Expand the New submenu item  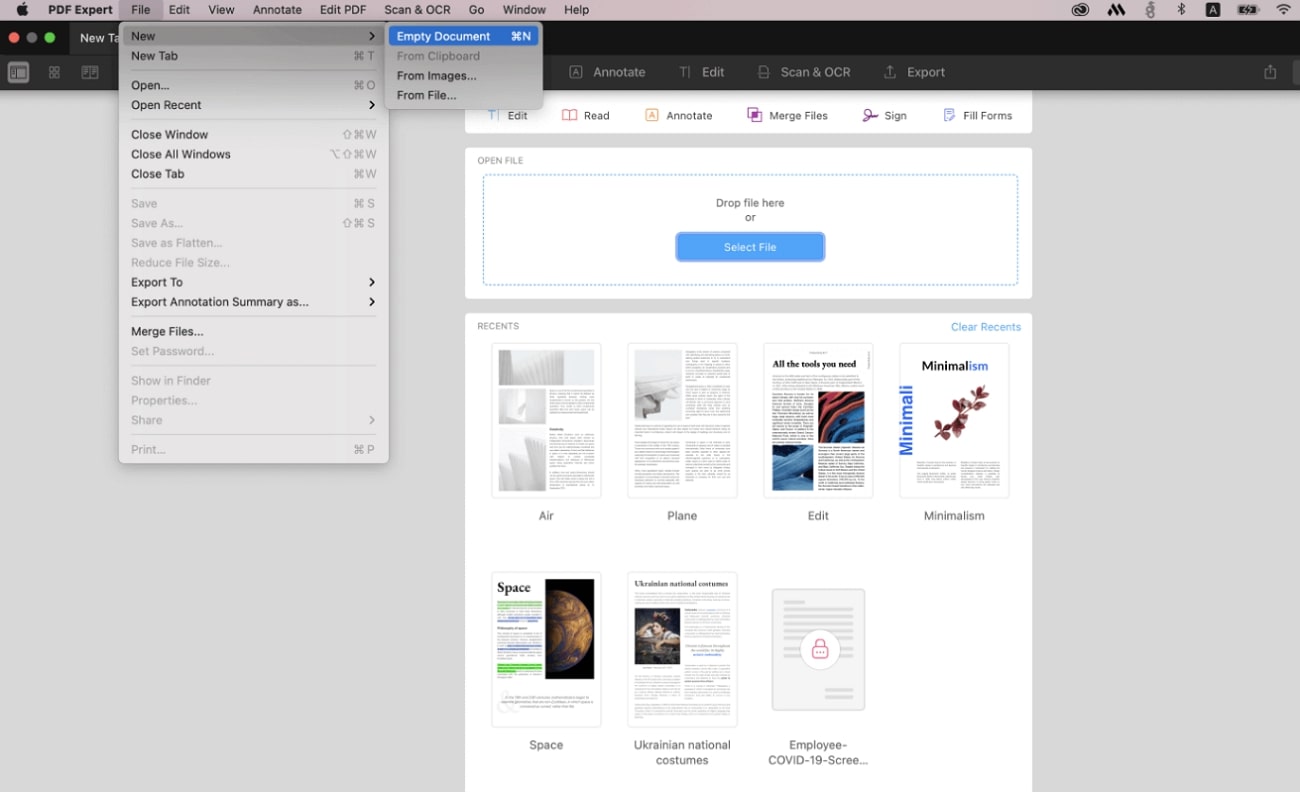[253, 36]
